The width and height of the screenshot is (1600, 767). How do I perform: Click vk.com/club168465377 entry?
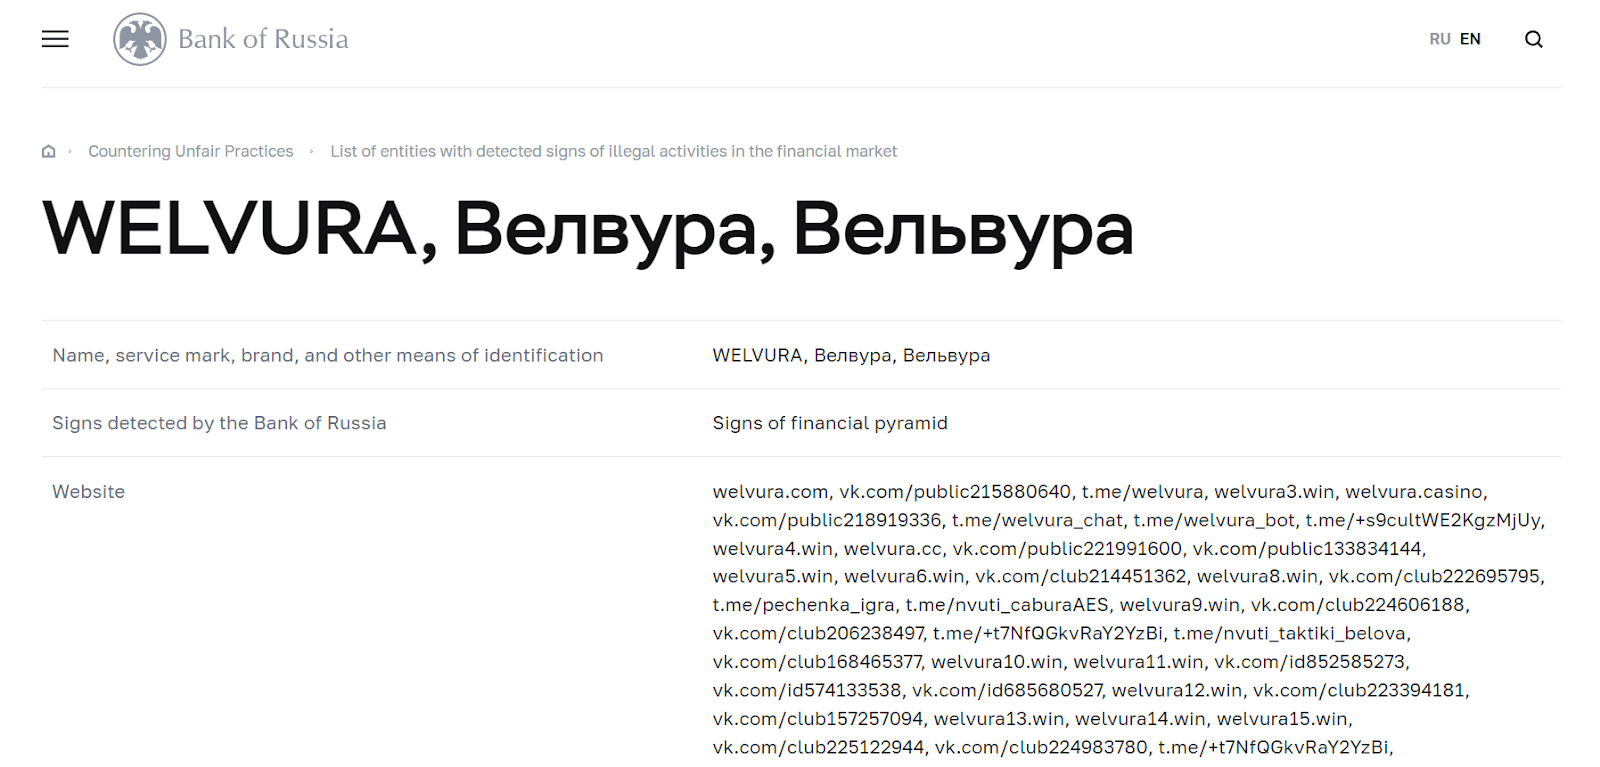[817, 661]
